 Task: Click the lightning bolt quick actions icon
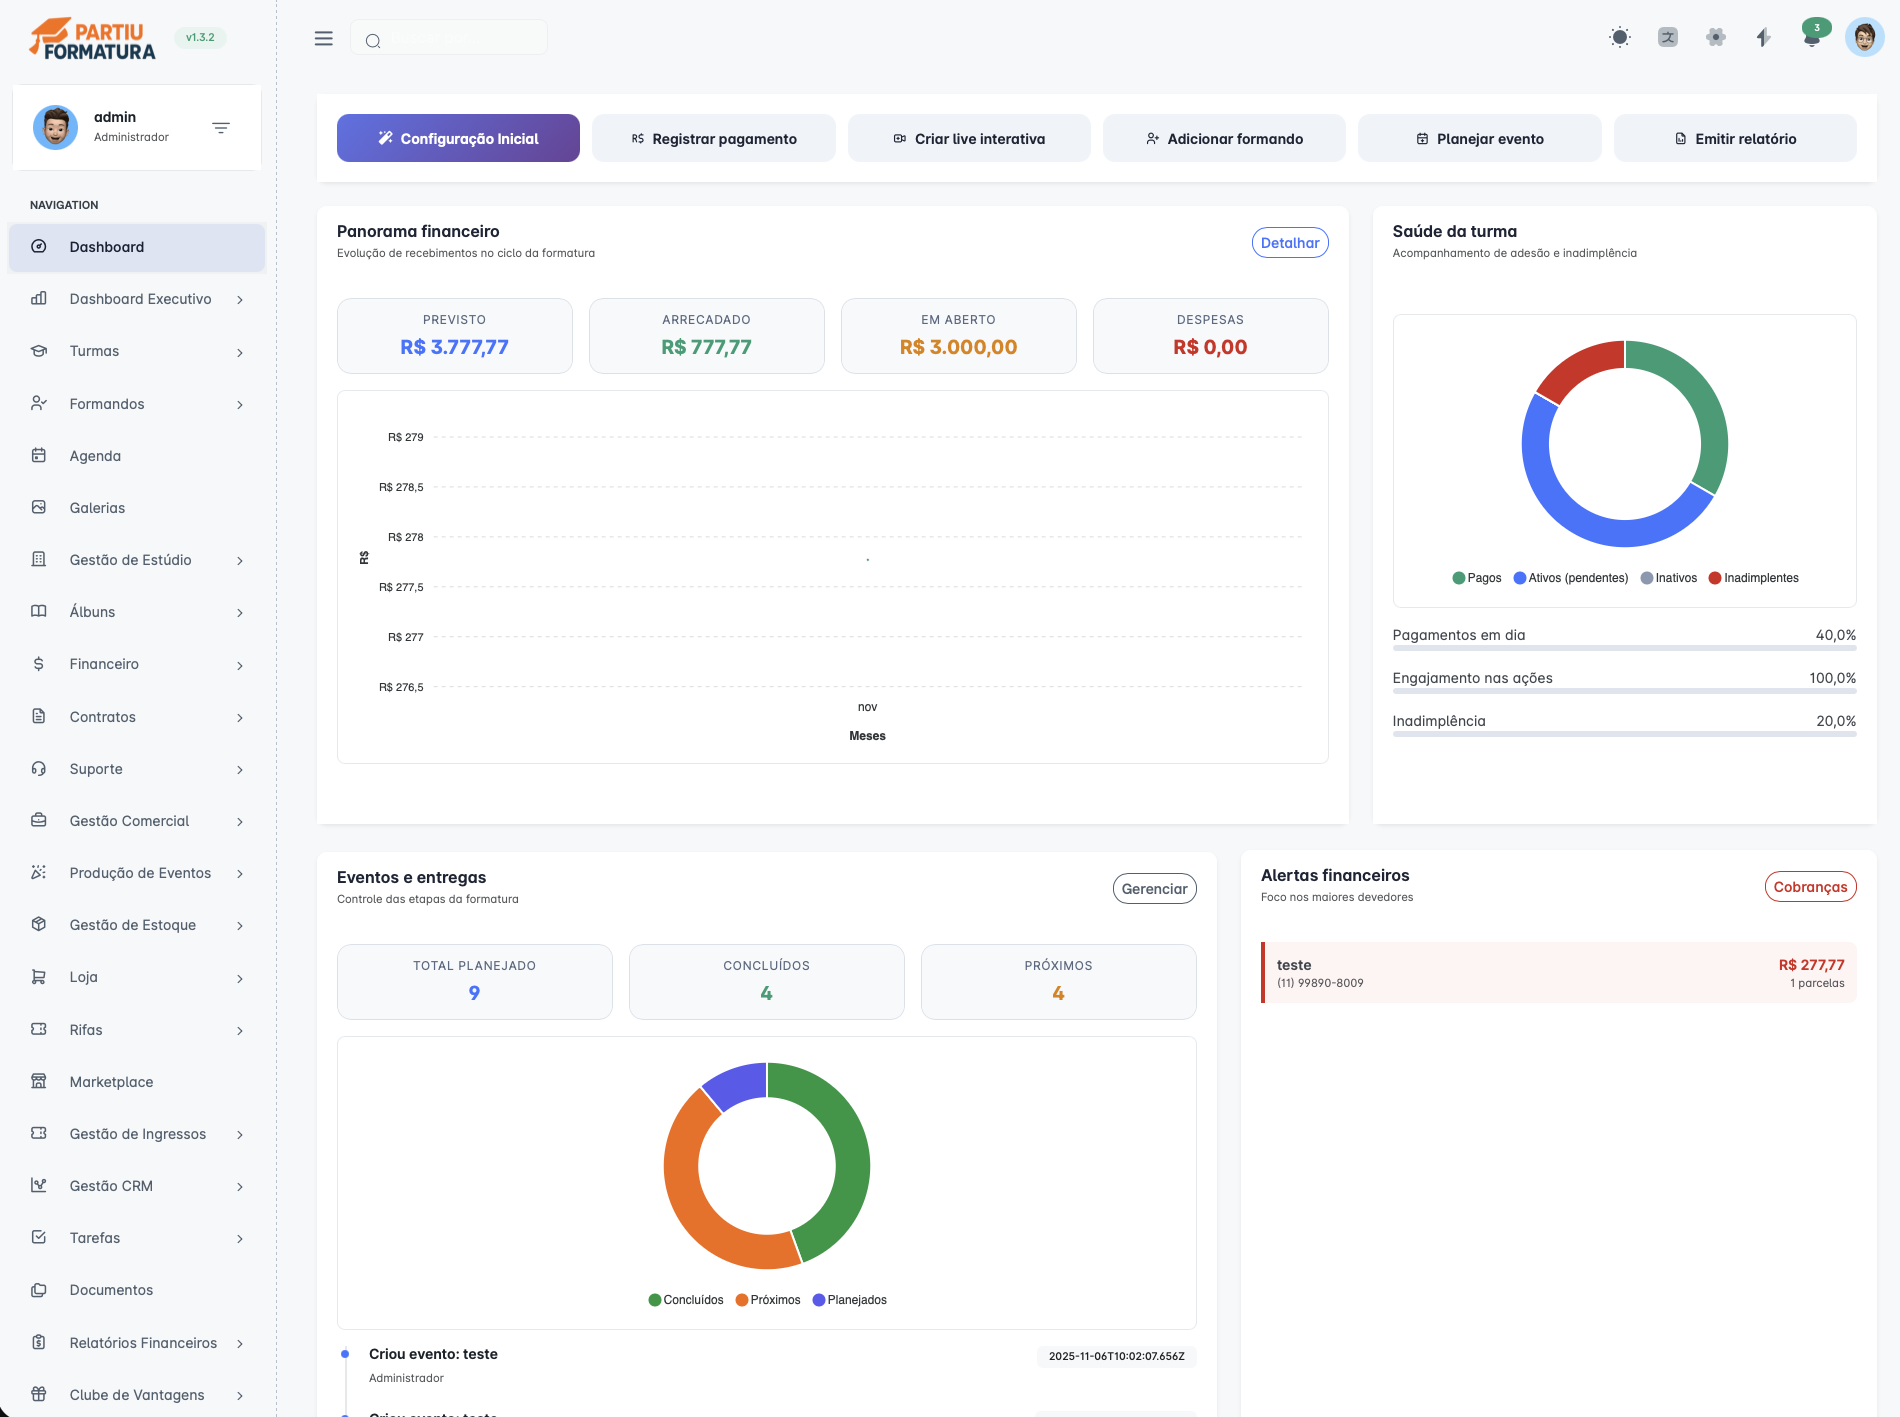click(1763, 38)
